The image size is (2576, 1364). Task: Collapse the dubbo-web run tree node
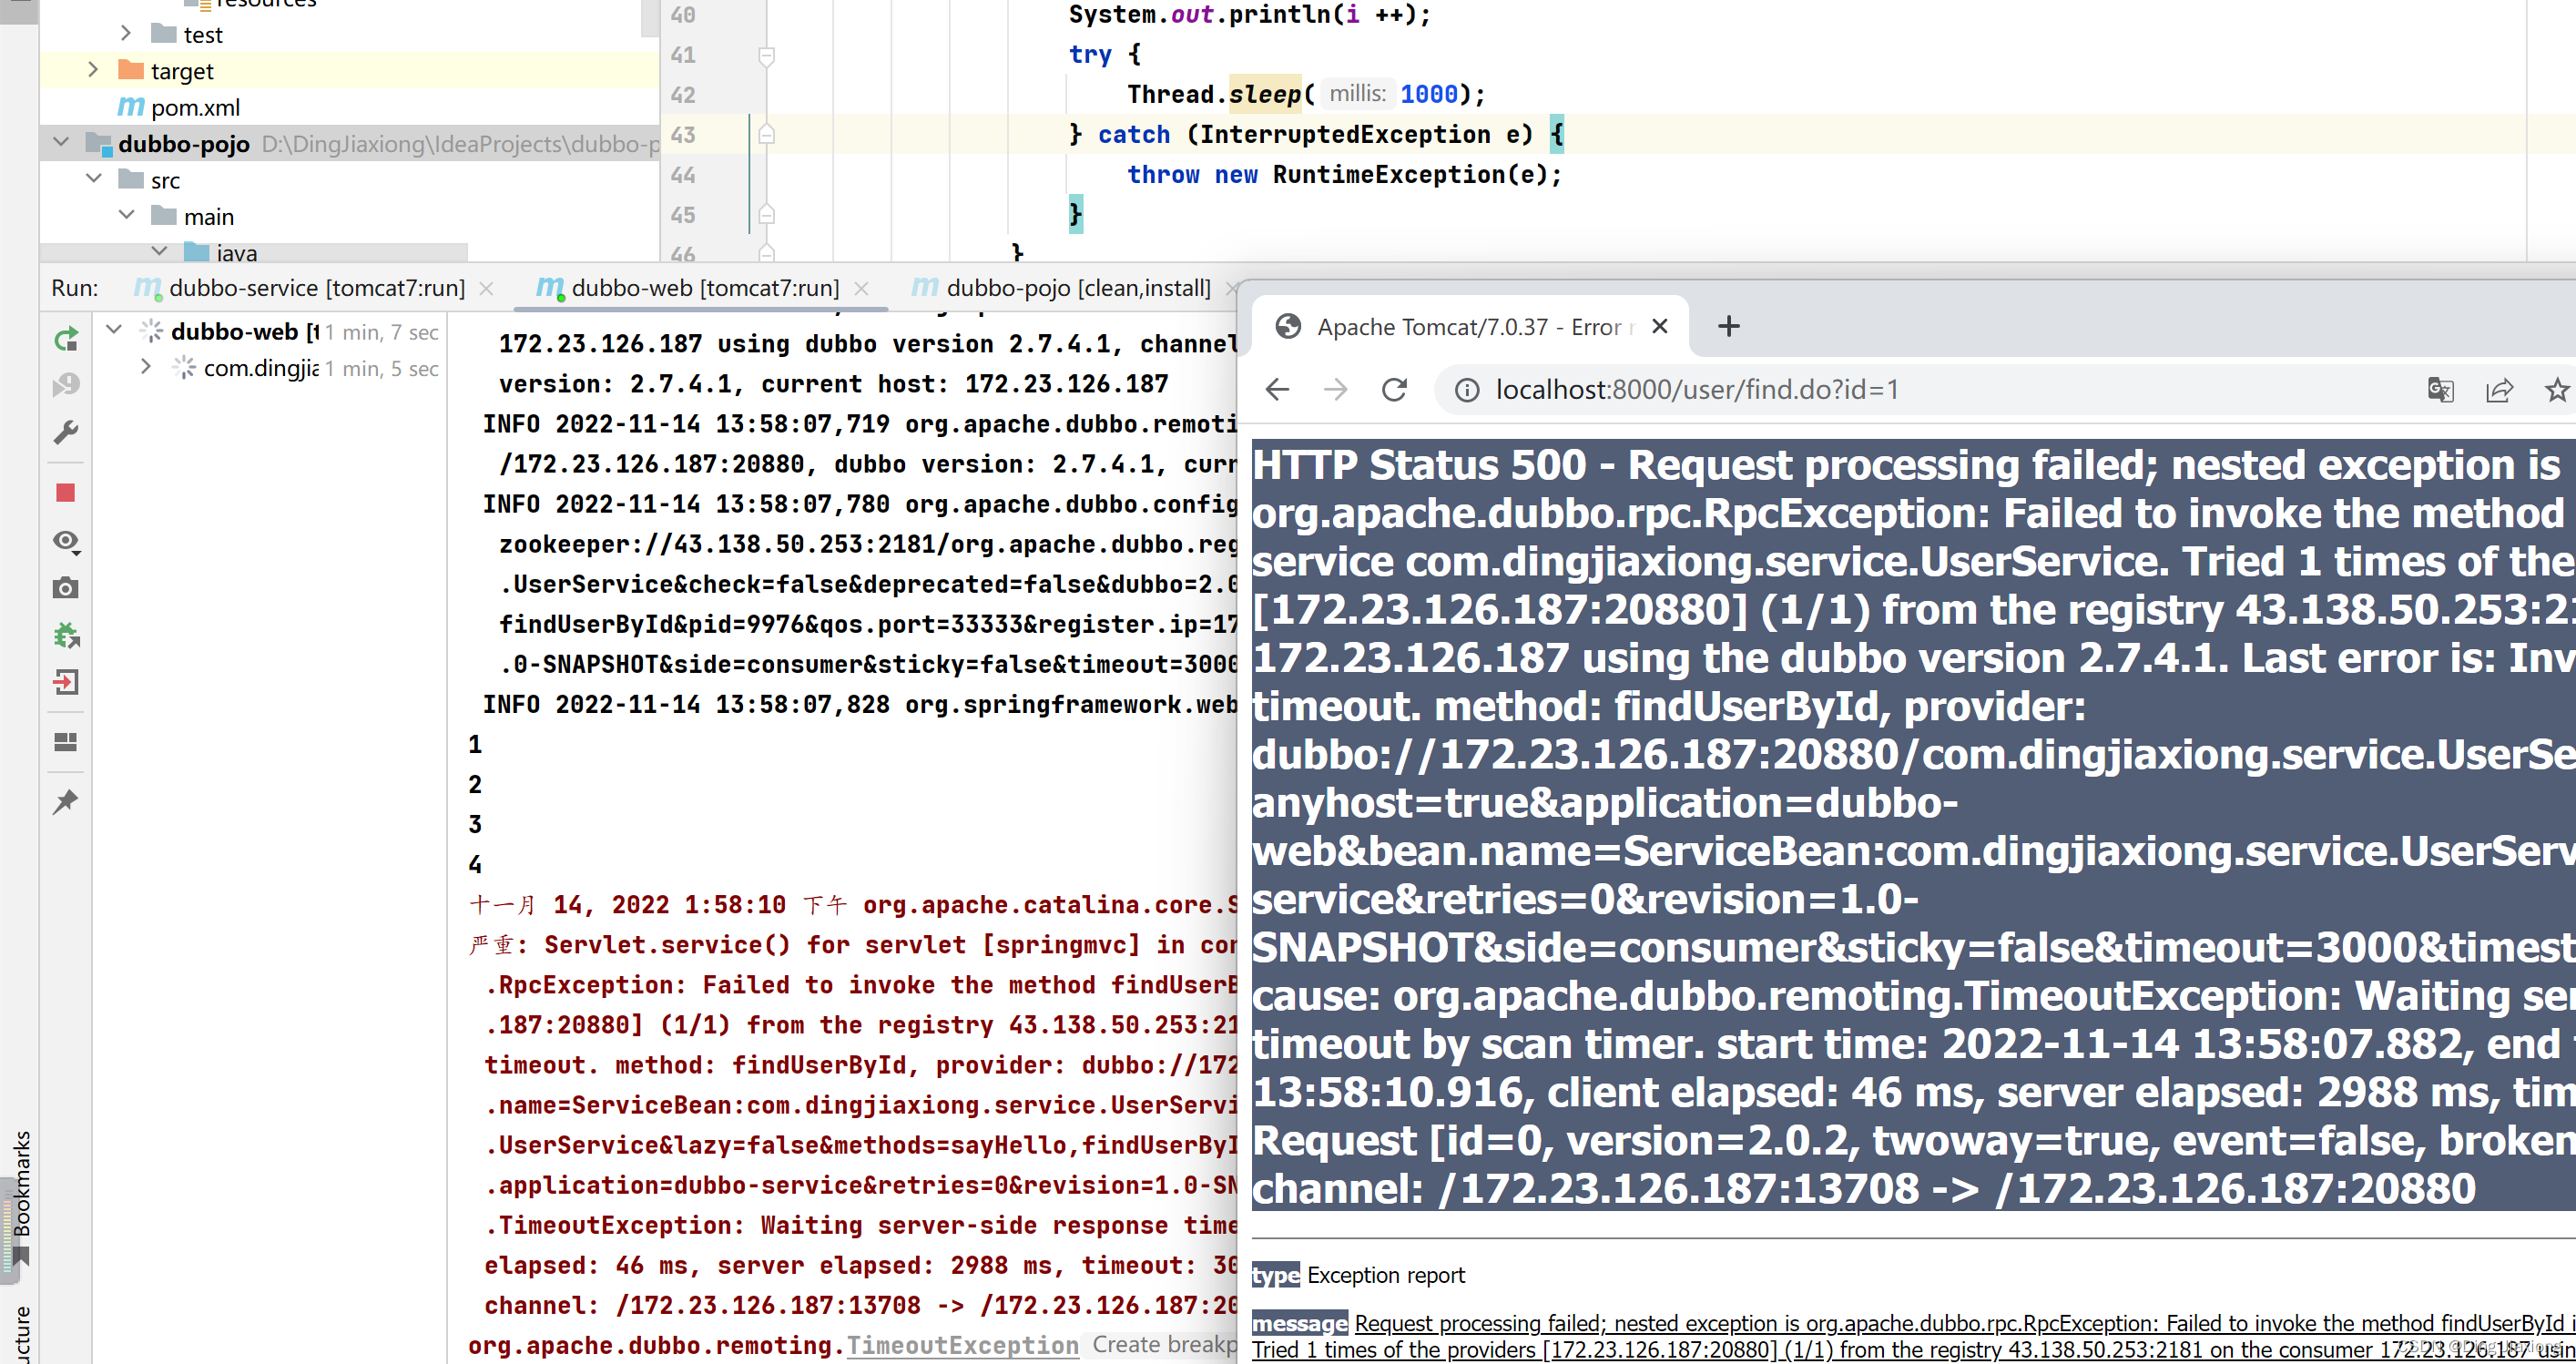114,329
